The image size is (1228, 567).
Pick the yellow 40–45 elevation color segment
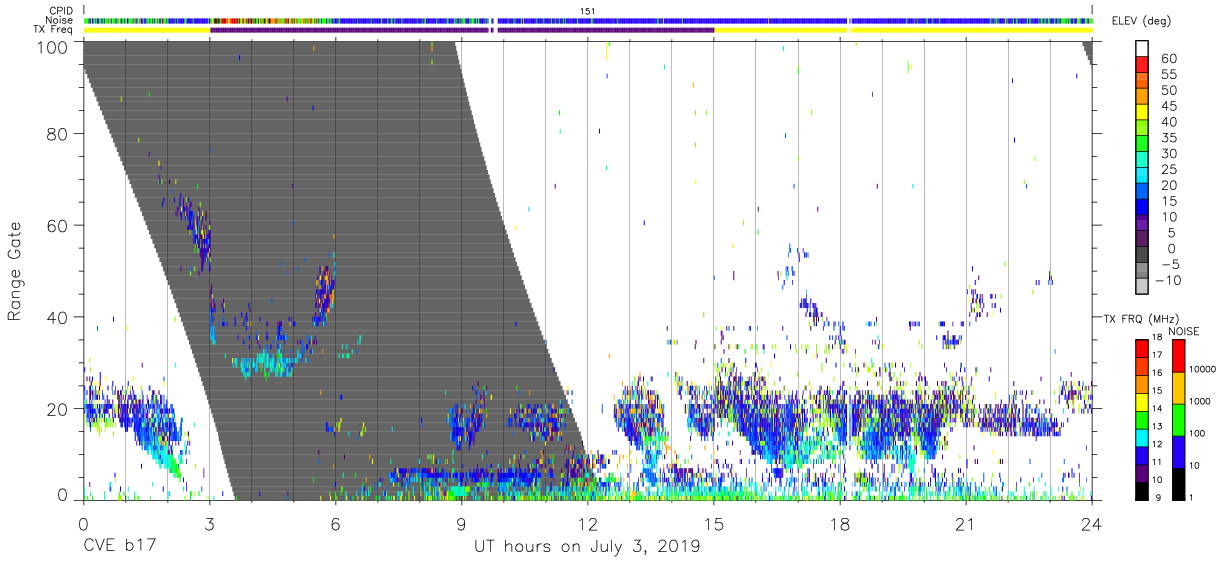[x=1141, y=113]
